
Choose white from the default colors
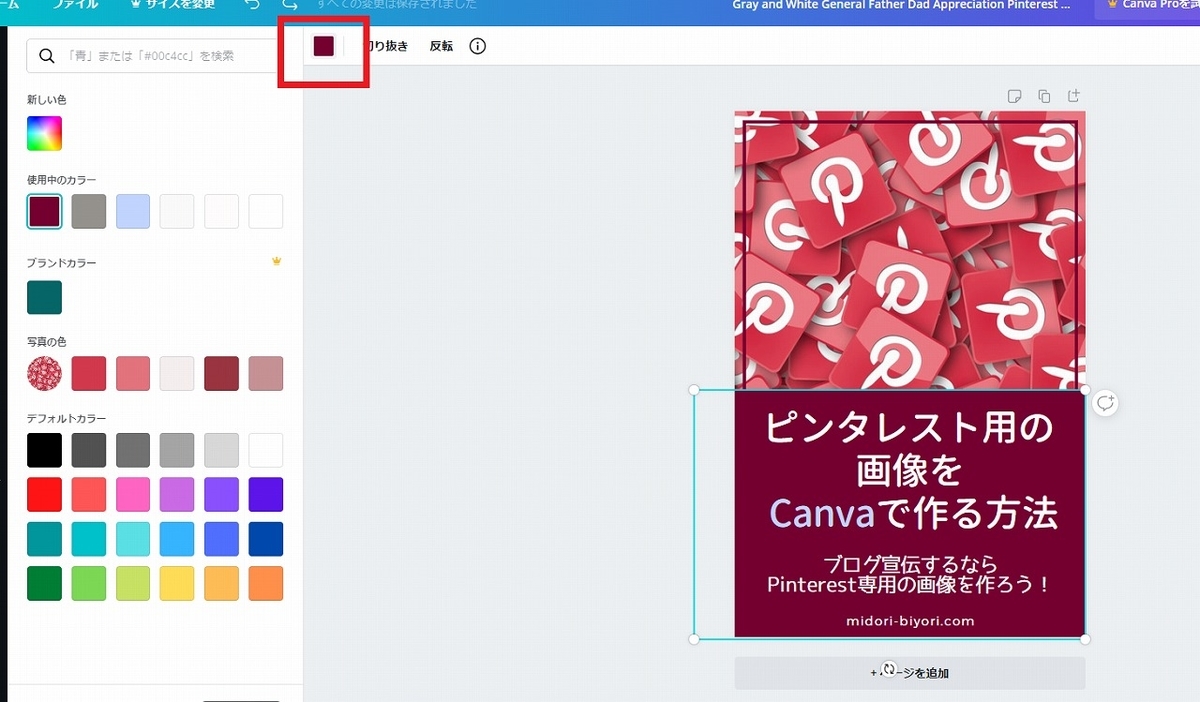(x=266, y=450)
